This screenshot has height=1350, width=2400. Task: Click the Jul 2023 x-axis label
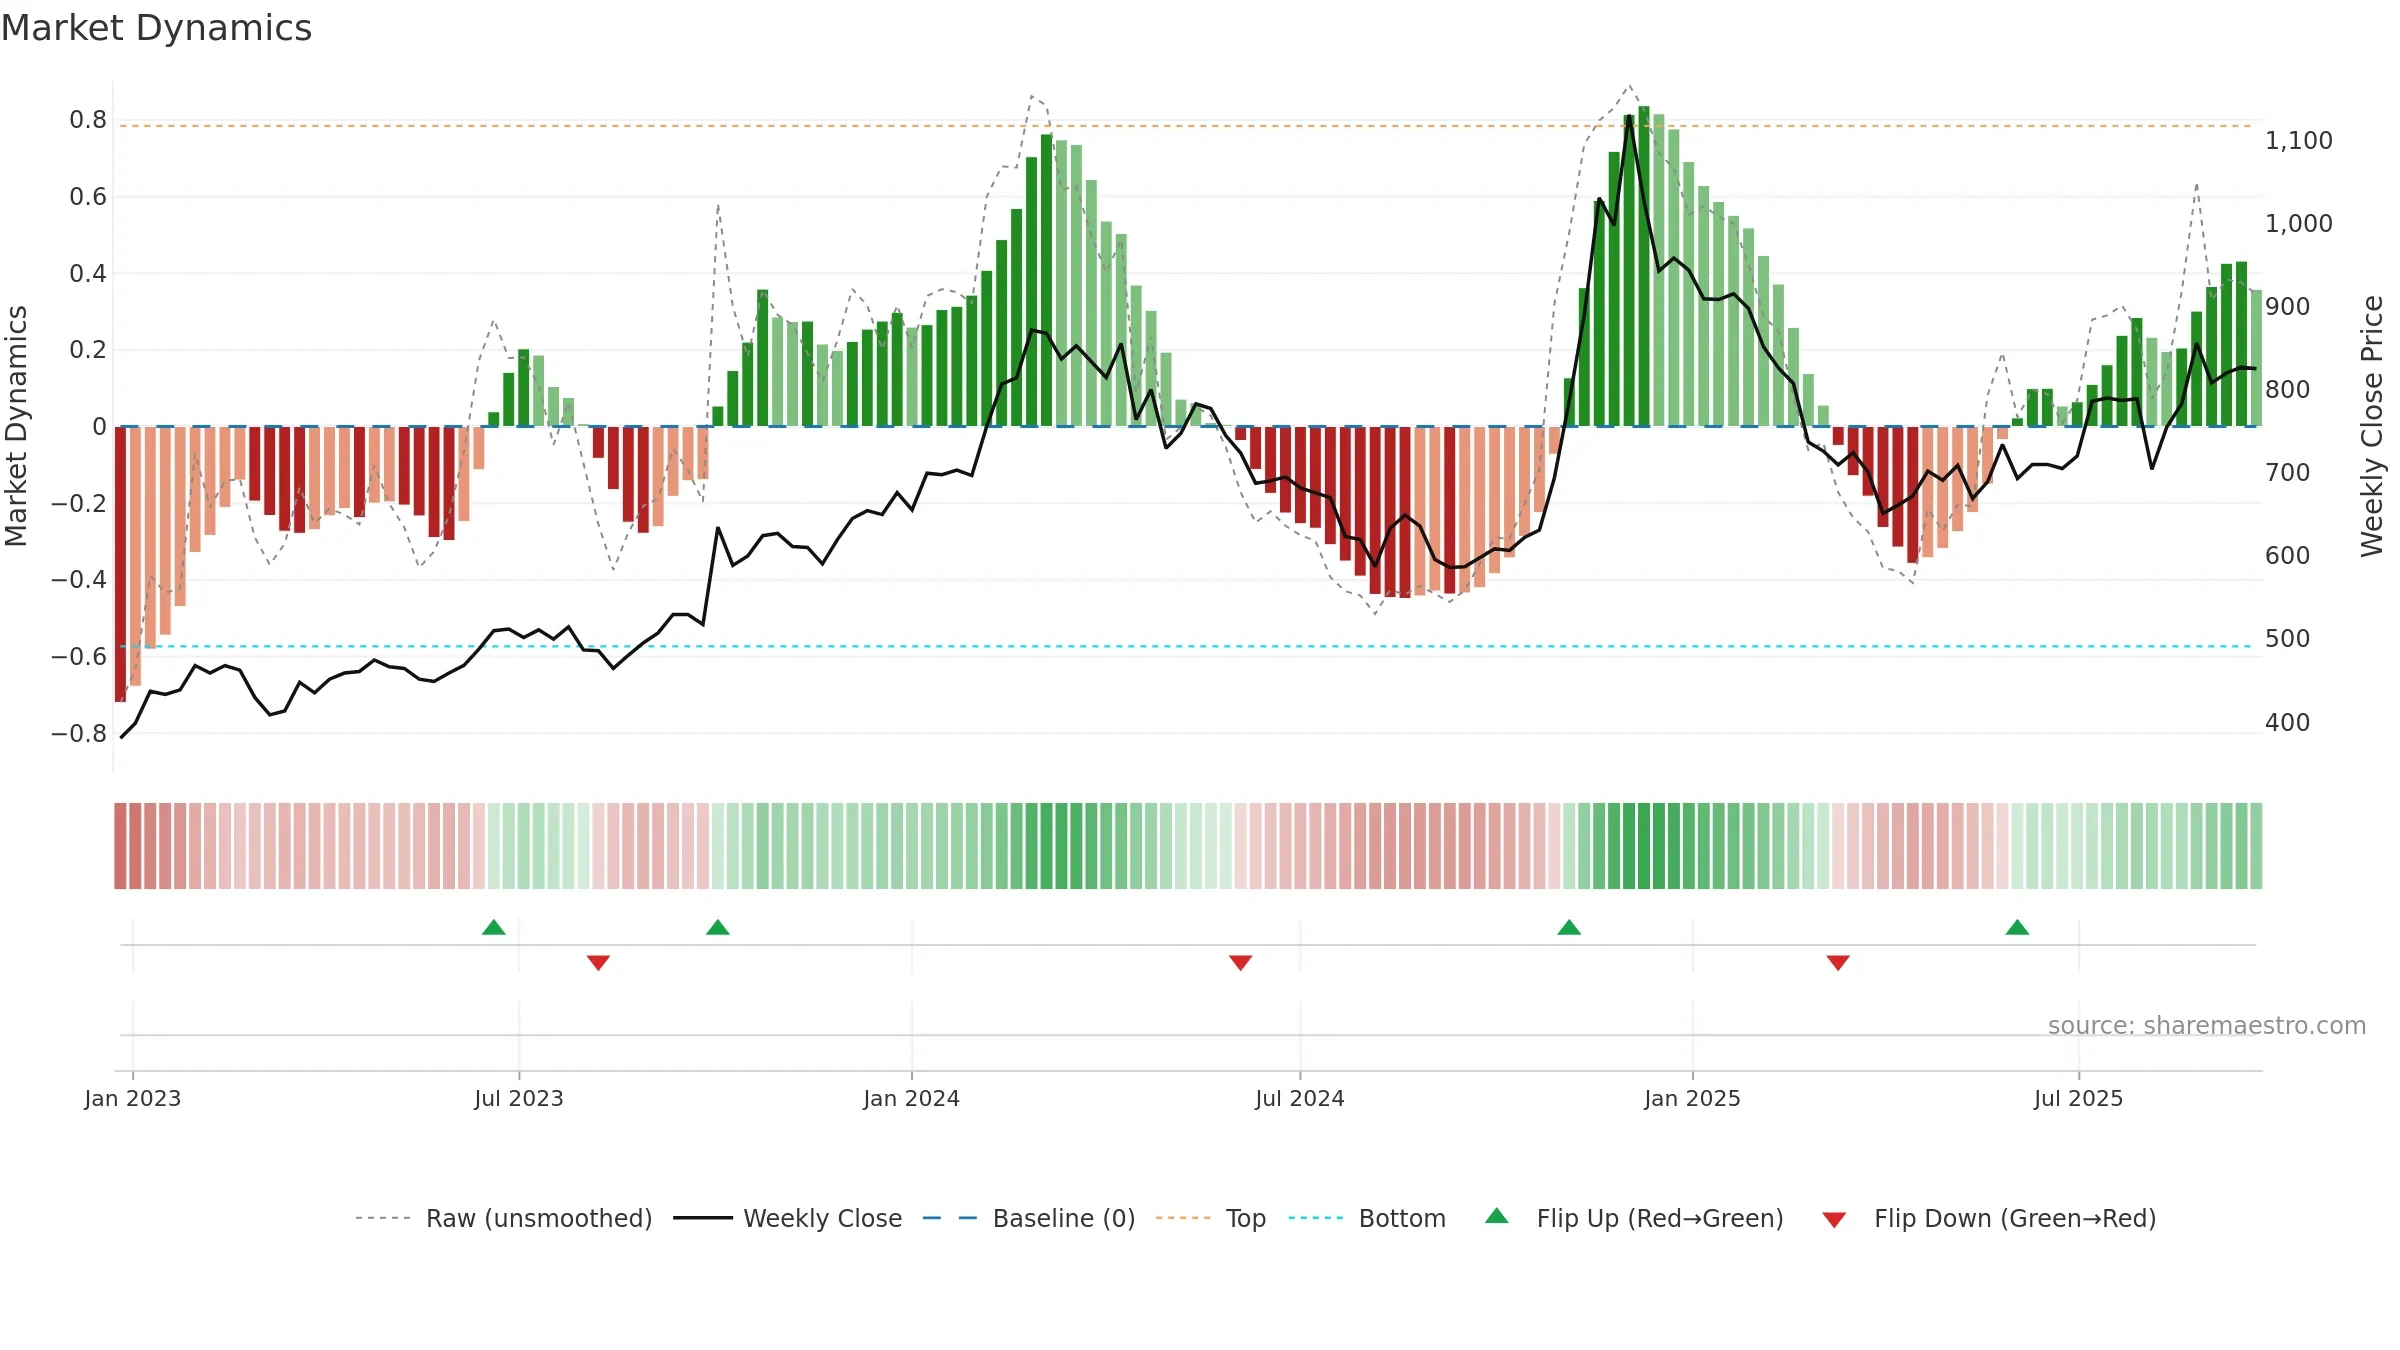519,1098
